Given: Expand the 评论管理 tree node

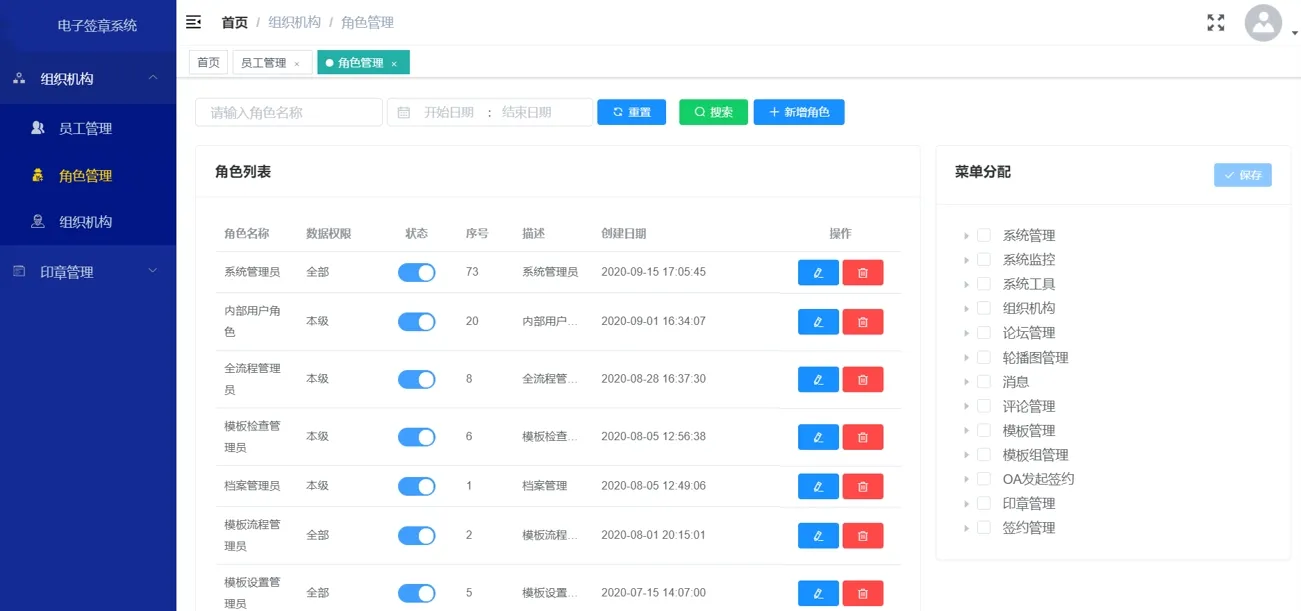Looking at the screenshot, I should [x=967, y=406].
